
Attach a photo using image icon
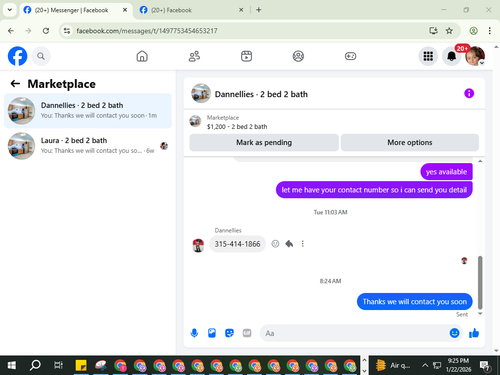coord(212,333)
